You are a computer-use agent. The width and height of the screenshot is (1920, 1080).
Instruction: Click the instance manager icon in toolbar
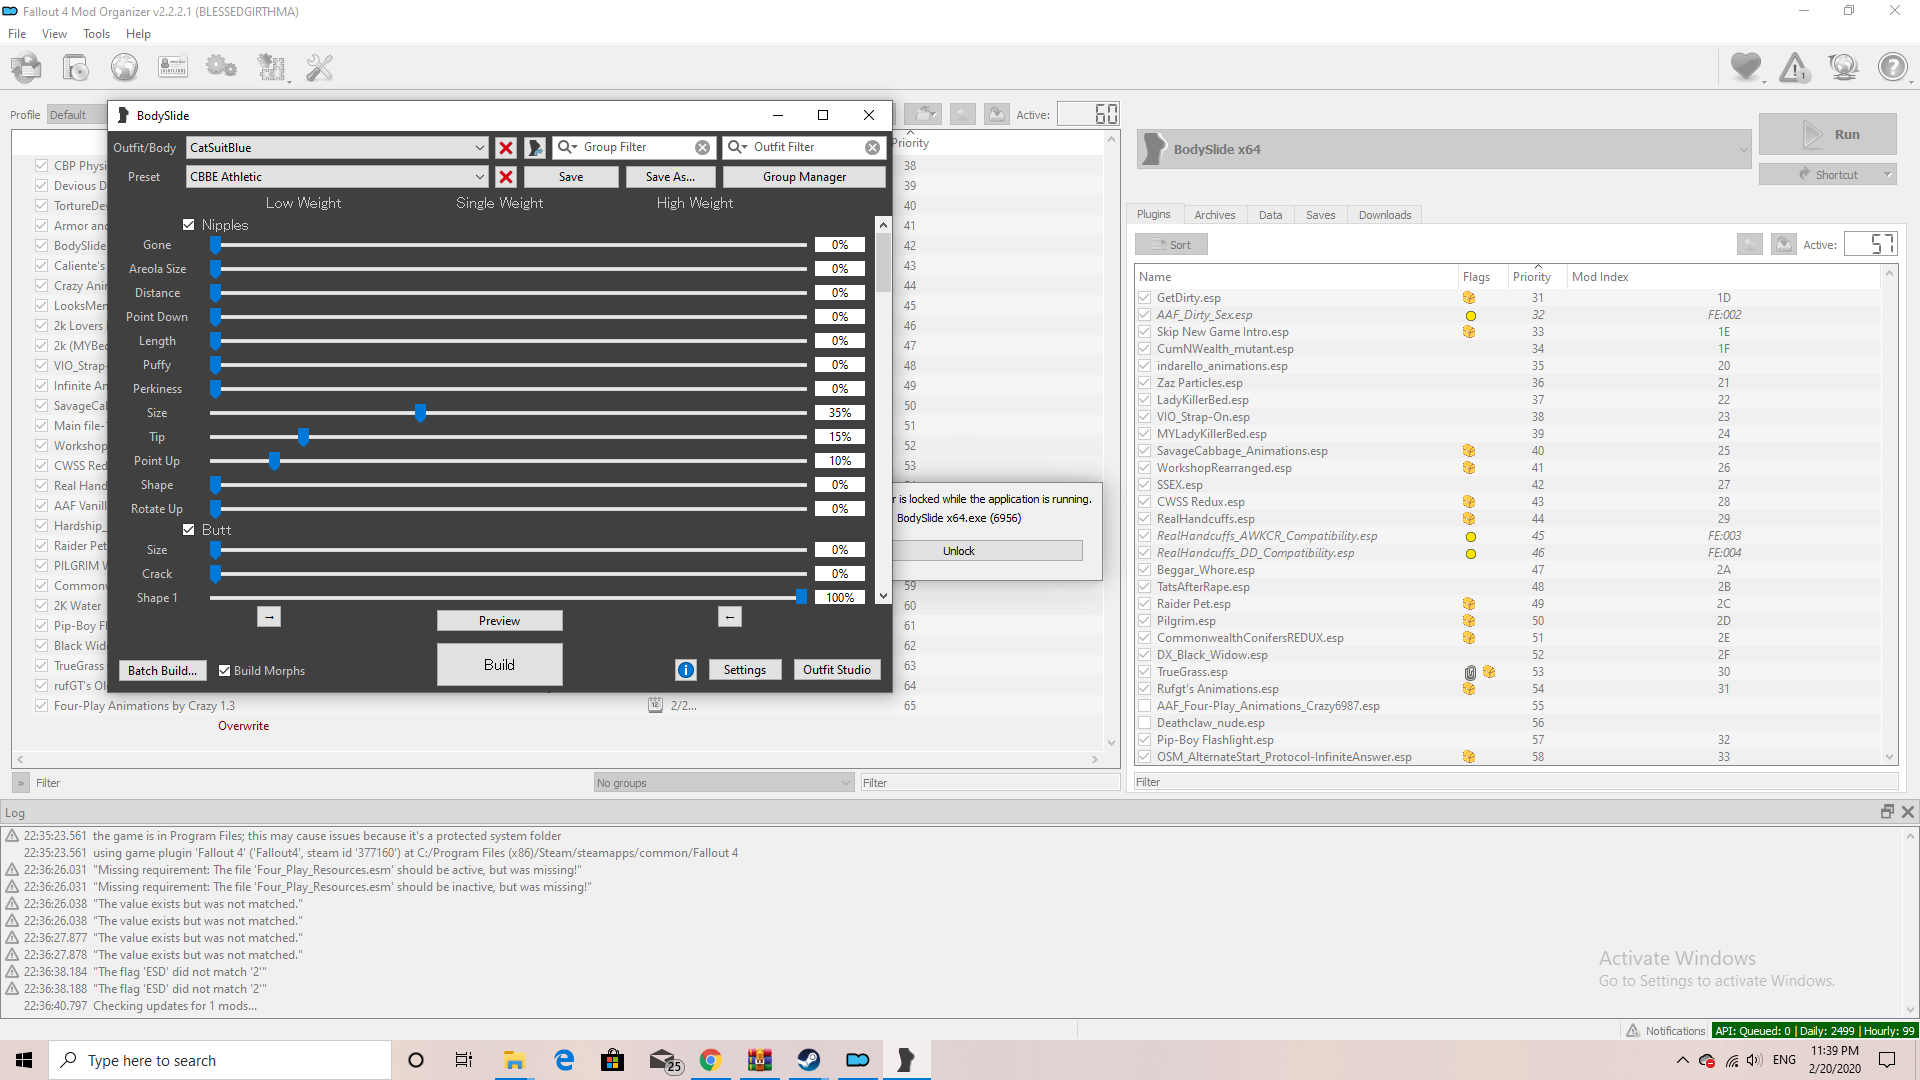pyautogui.click(x=27, y=68)
